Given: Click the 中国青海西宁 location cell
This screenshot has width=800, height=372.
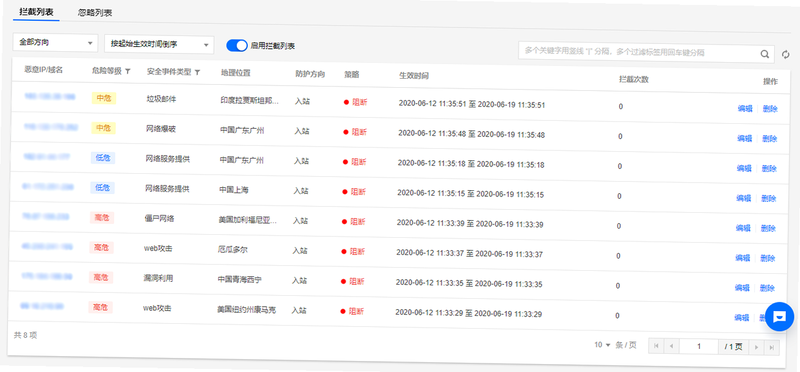Looking at the screenshot, I should (x=240, y=280).
